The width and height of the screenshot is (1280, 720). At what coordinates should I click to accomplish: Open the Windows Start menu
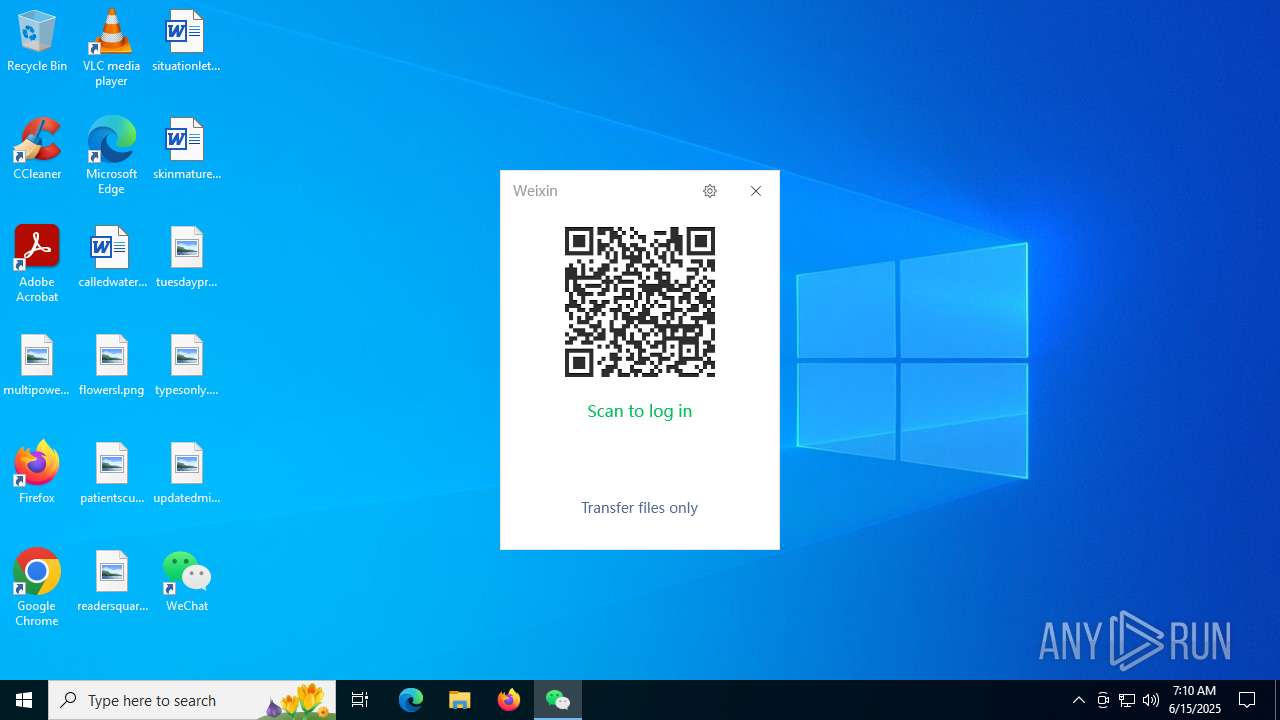[x=24, y=700]
